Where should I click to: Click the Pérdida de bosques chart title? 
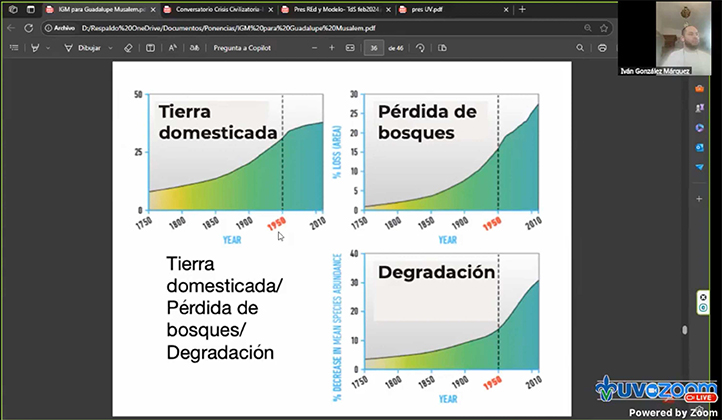click(x=427, y=122)
